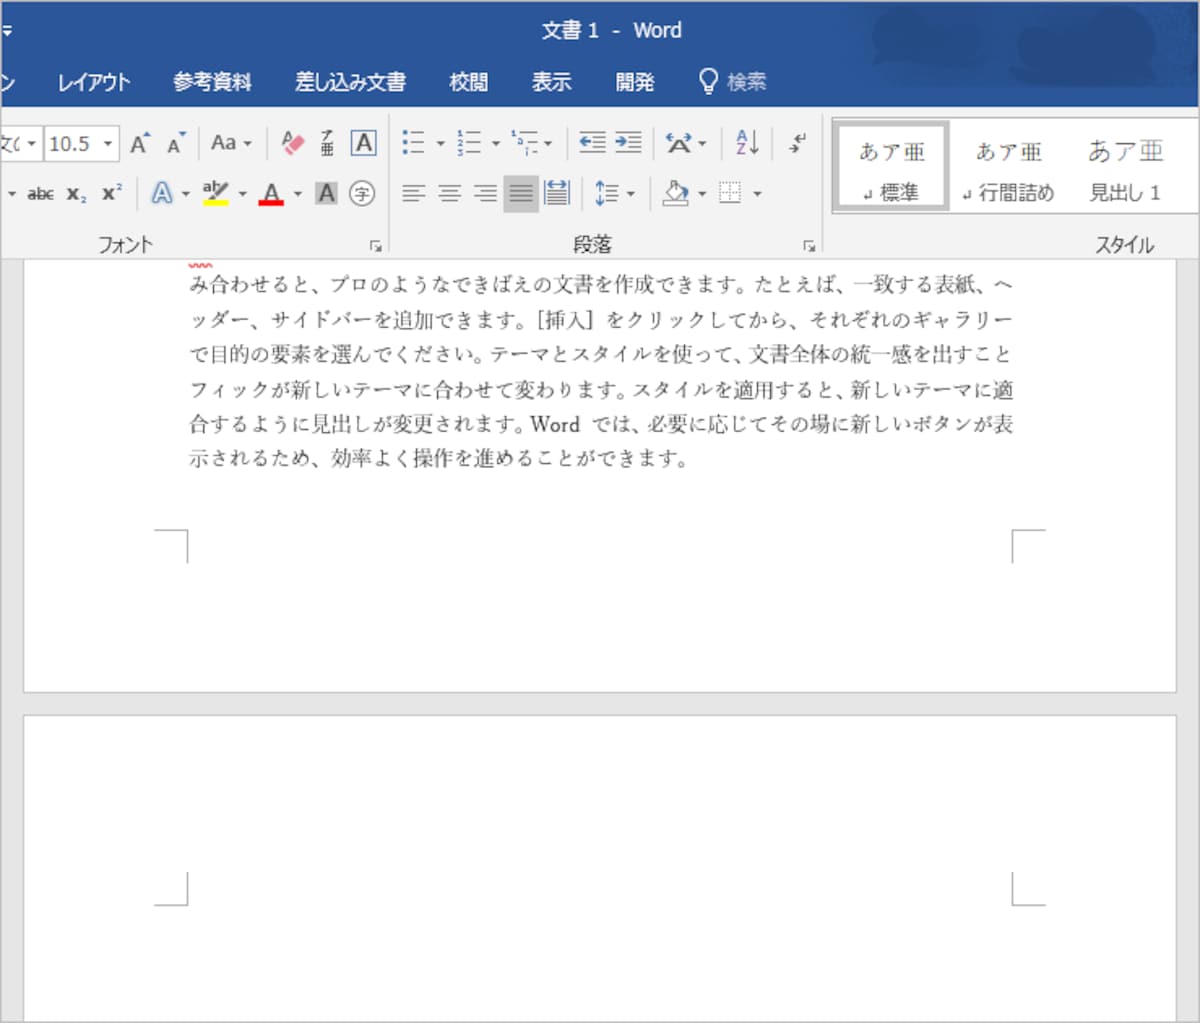
Task: Apply red font color
Action: 271,193
